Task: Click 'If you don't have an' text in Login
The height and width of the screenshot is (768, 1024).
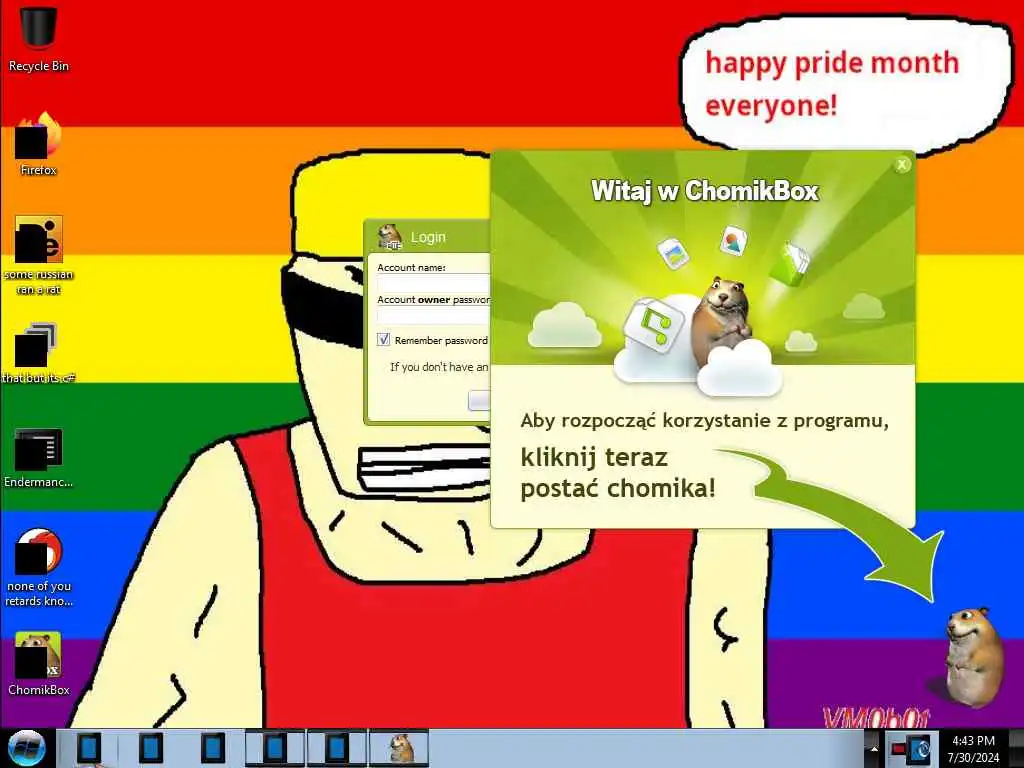Action: tap(439, 367)
